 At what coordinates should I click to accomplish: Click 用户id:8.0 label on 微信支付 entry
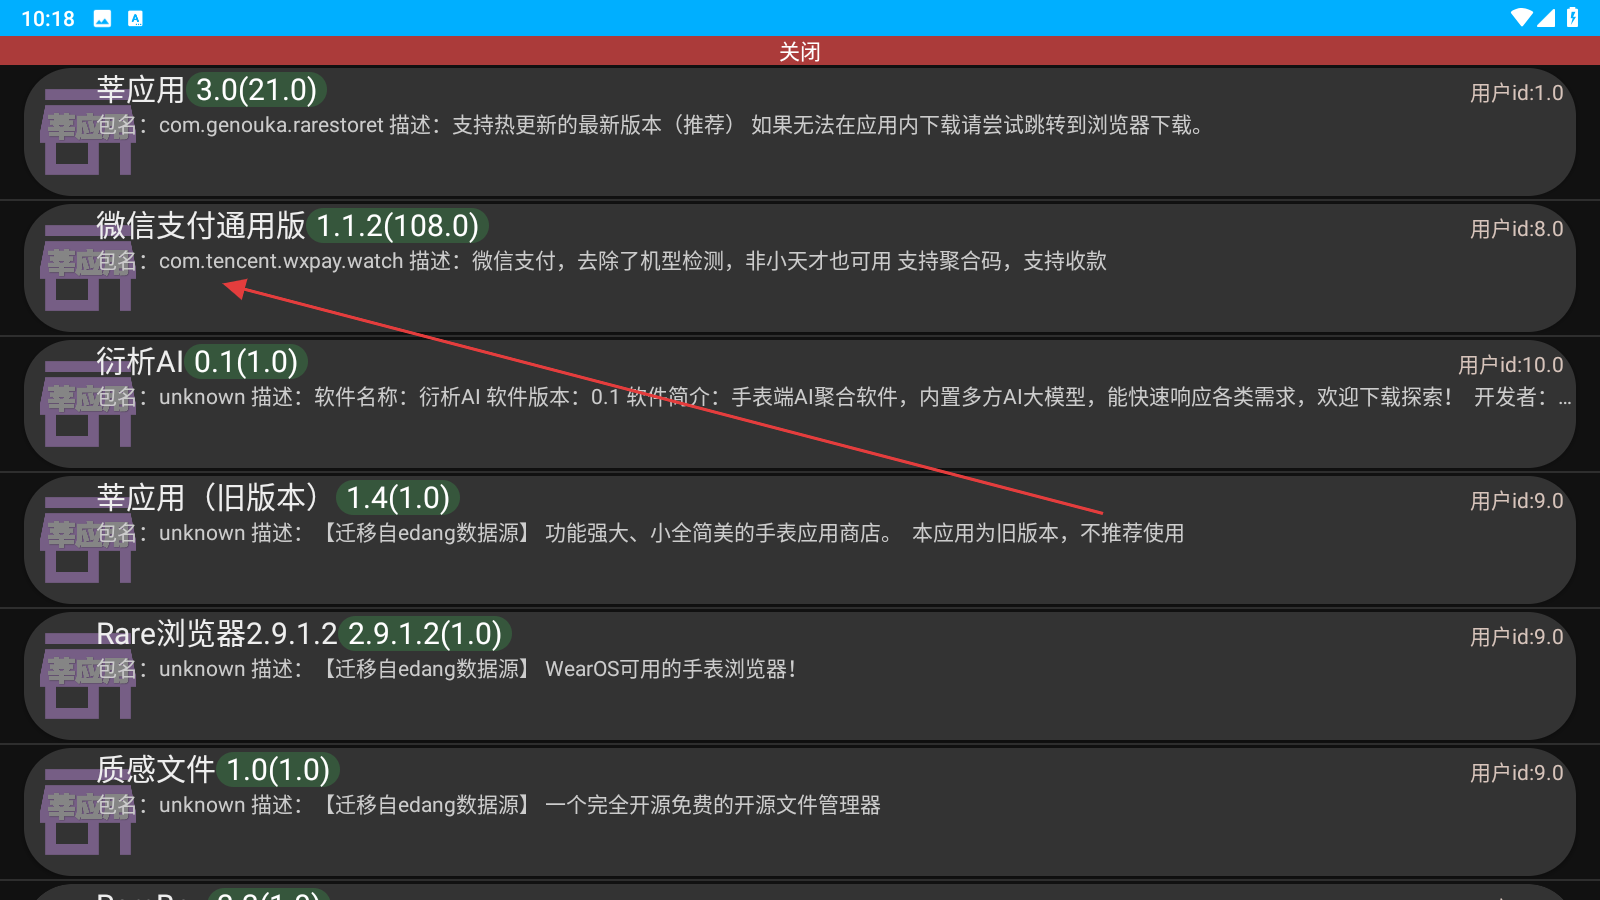1516,229
